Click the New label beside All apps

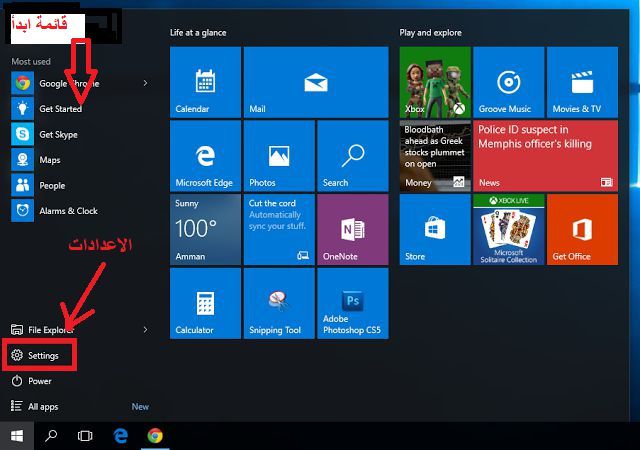coord(140,407)
